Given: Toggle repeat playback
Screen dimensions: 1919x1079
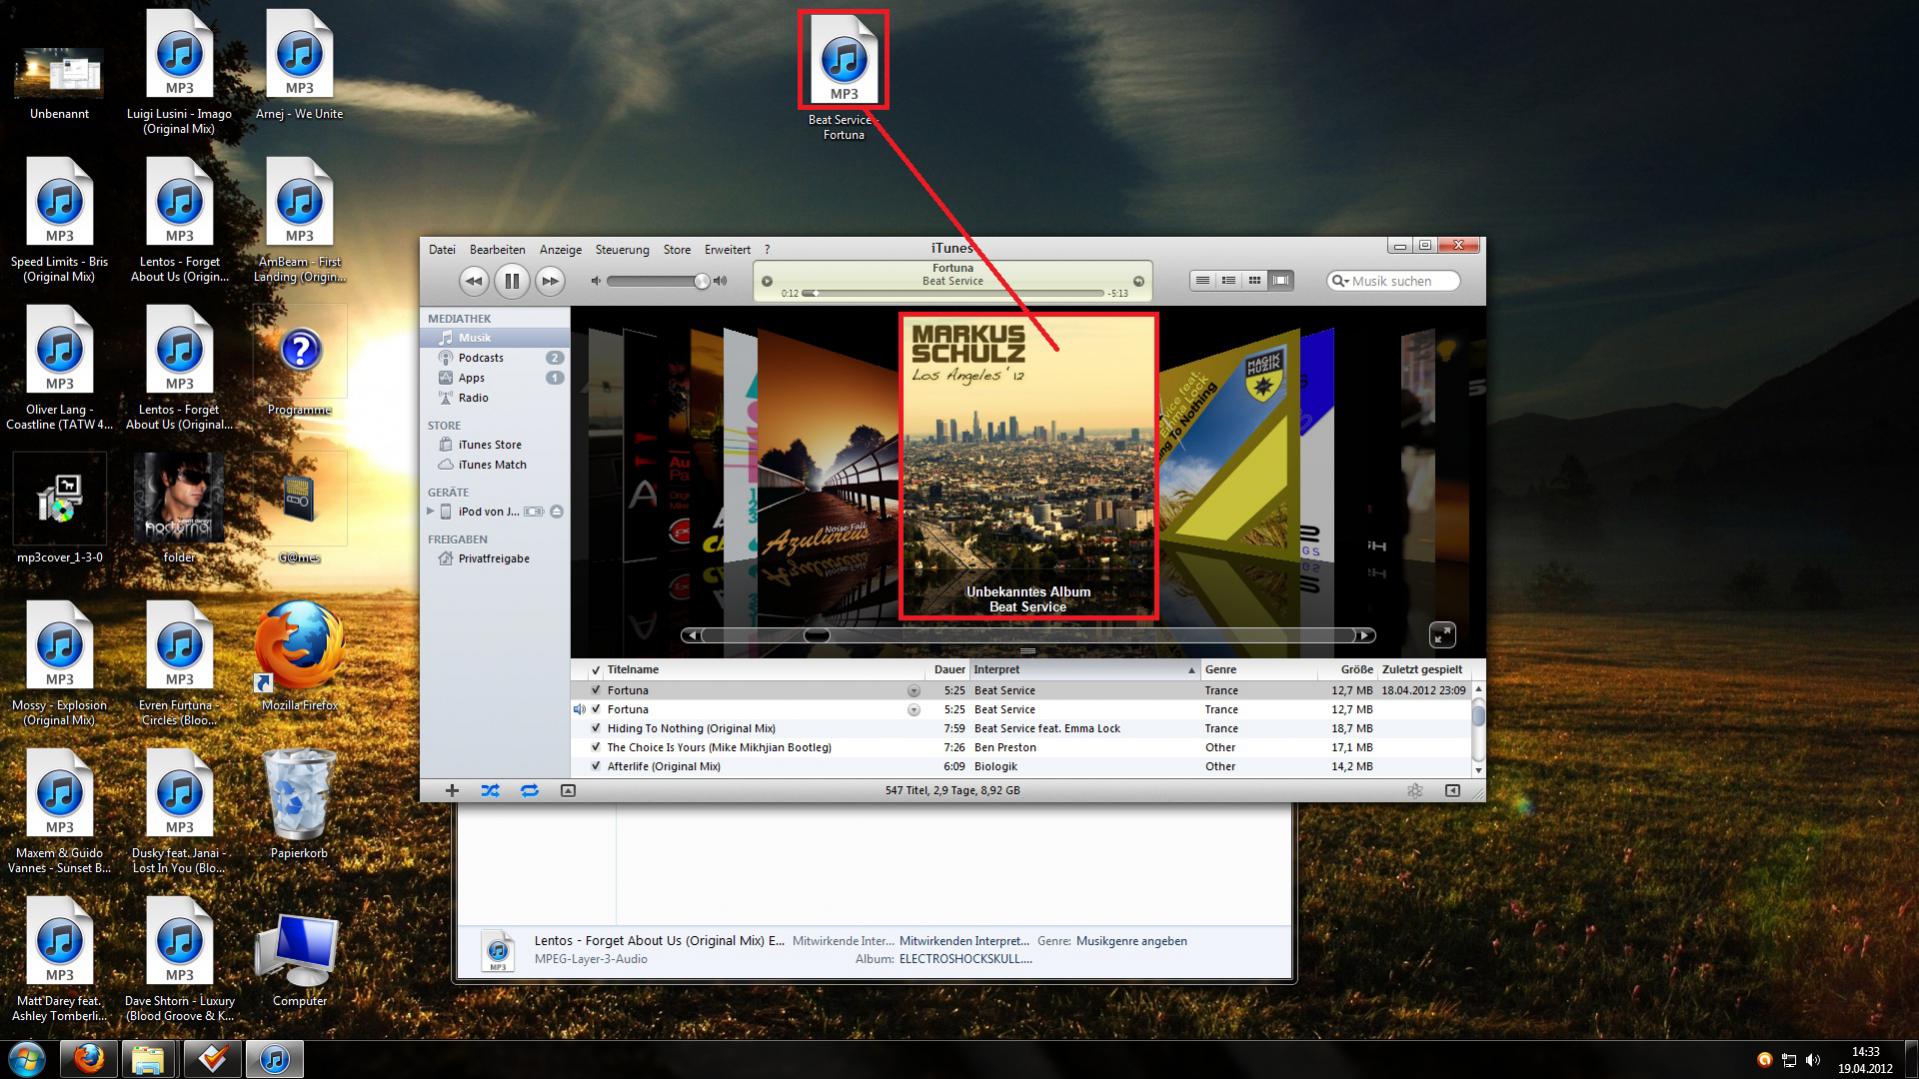Looking at the screenshot, I should coord(529,790).
